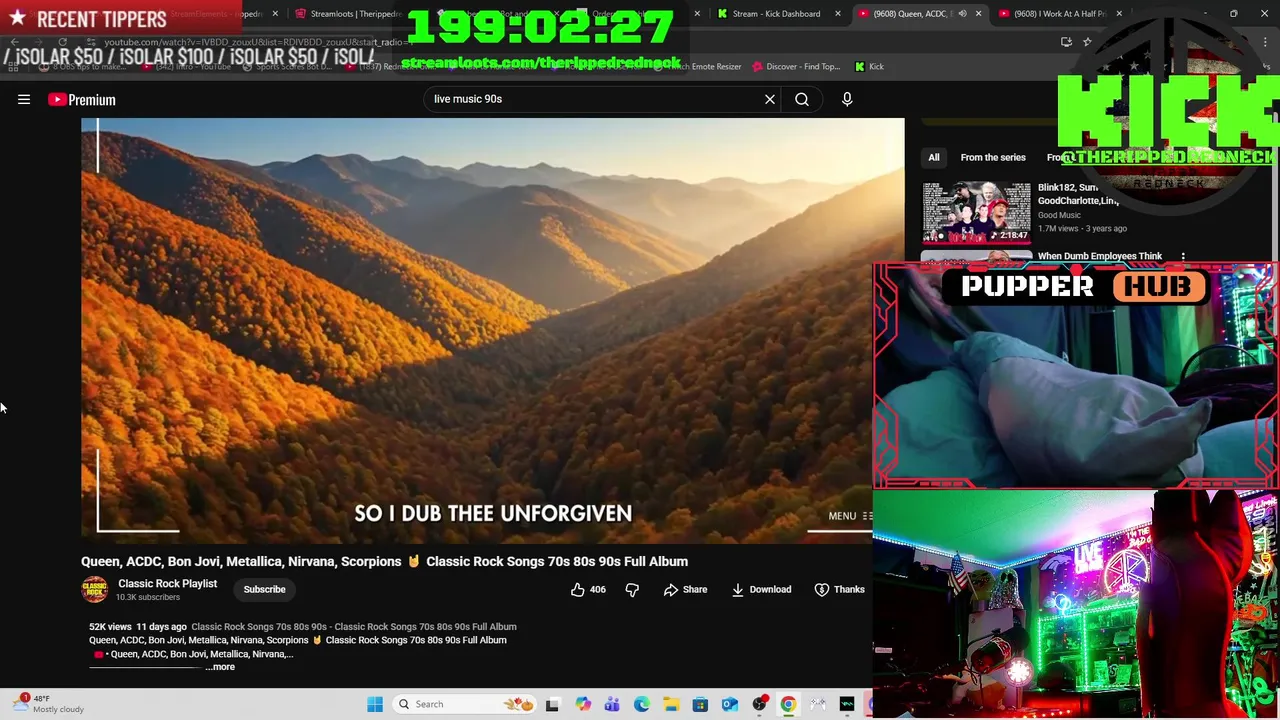Screen dimensions: 1280x720
Task: Share the classic rock video
Action: coord(685,590)
